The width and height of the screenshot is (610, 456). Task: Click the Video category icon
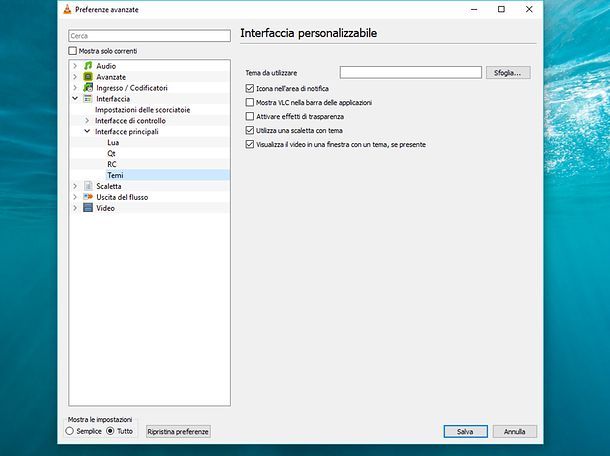tap(88, 208)
